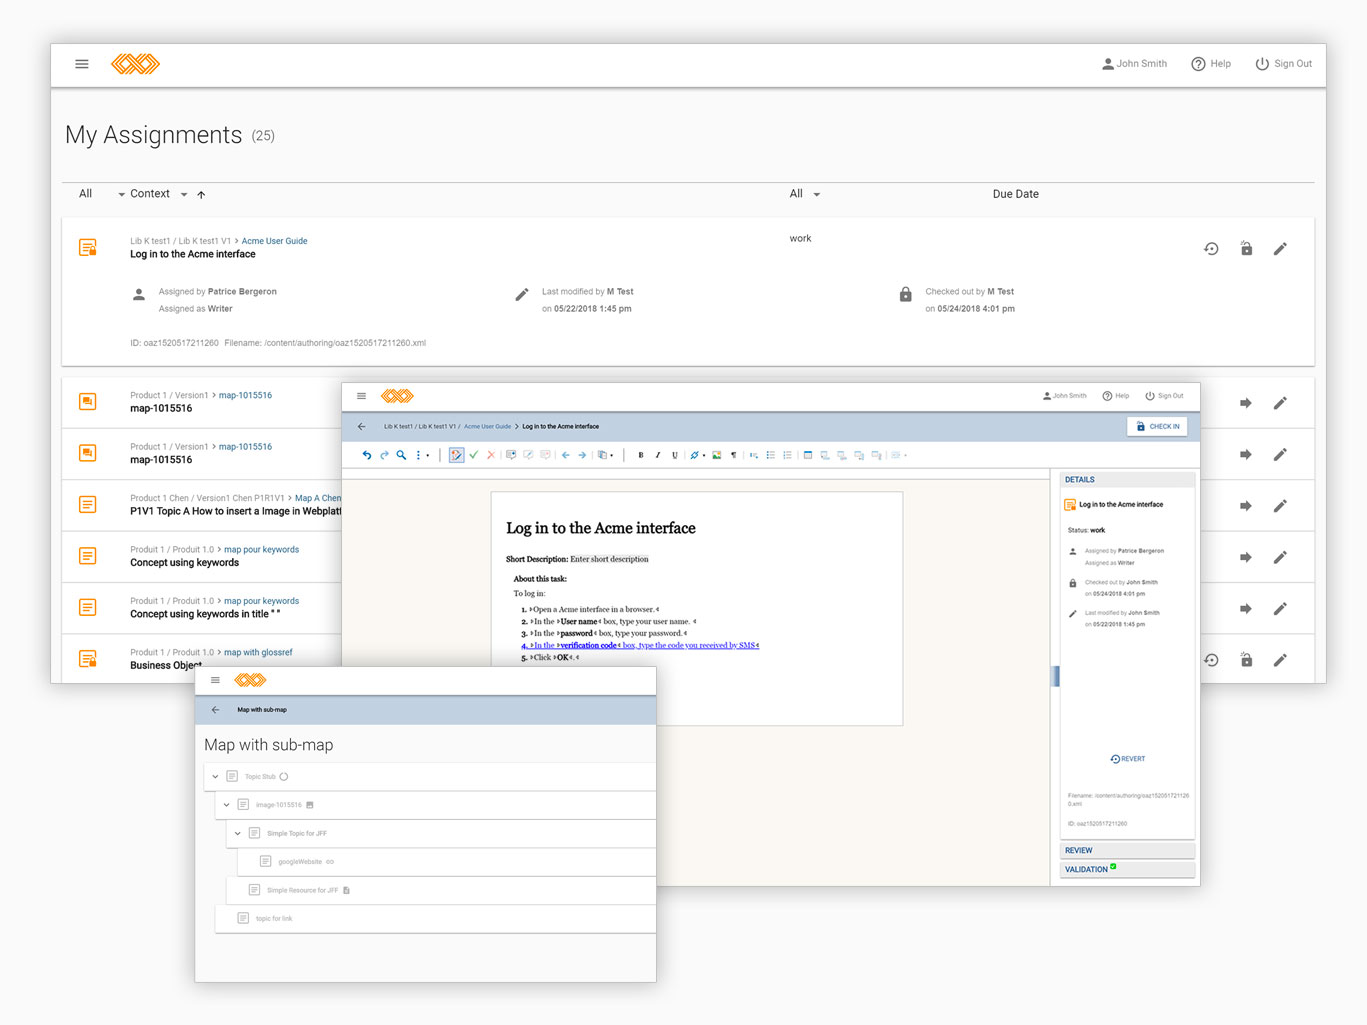Image resolution: width=1367 pixels, height=1025 pixels.
Task: Reject change with the red X icon
Action: (x=491, y=455)
